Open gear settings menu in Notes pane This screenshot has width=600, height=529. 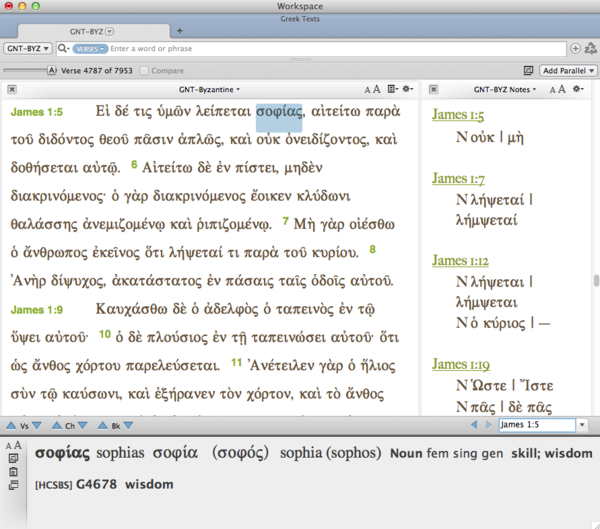pos(578,90)
